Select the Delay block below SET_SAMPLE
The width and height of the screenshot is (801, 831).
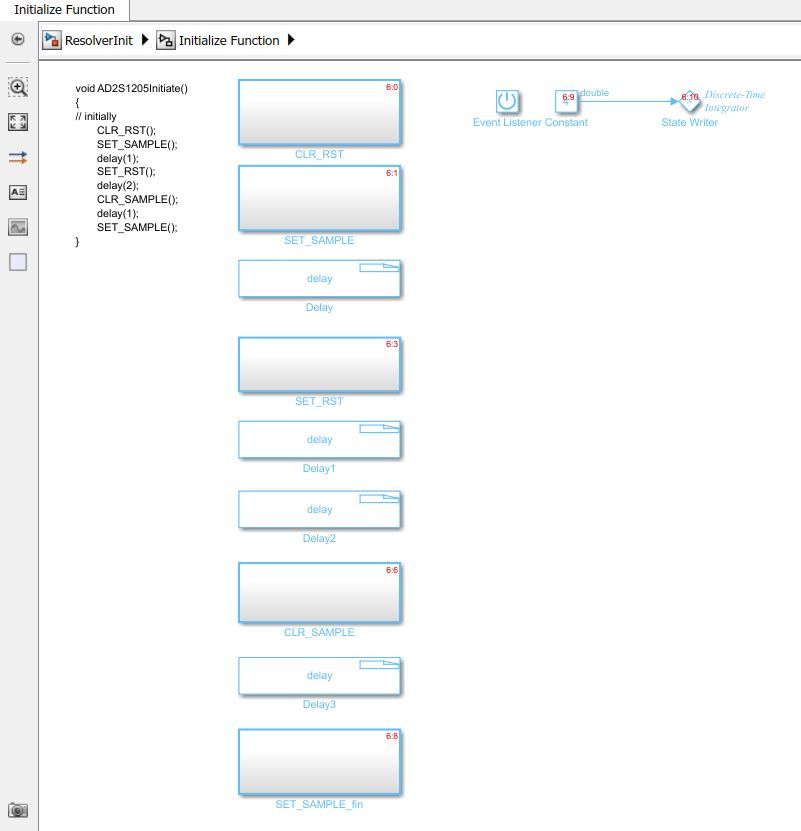[x=319, y=279]
